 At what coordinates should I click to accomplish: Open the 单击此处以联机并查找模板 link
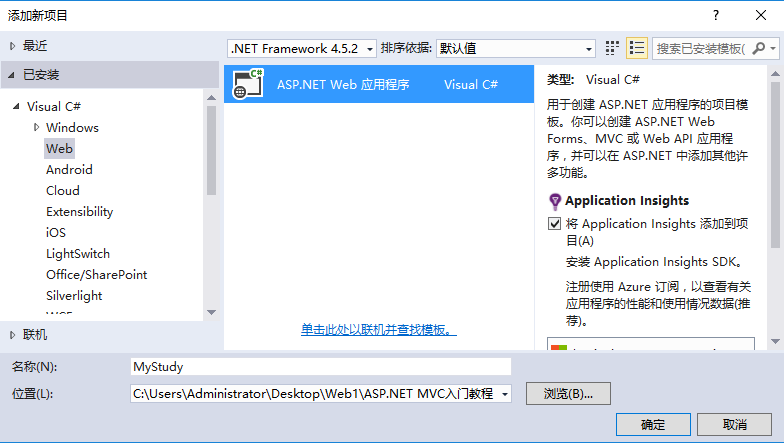378,330
